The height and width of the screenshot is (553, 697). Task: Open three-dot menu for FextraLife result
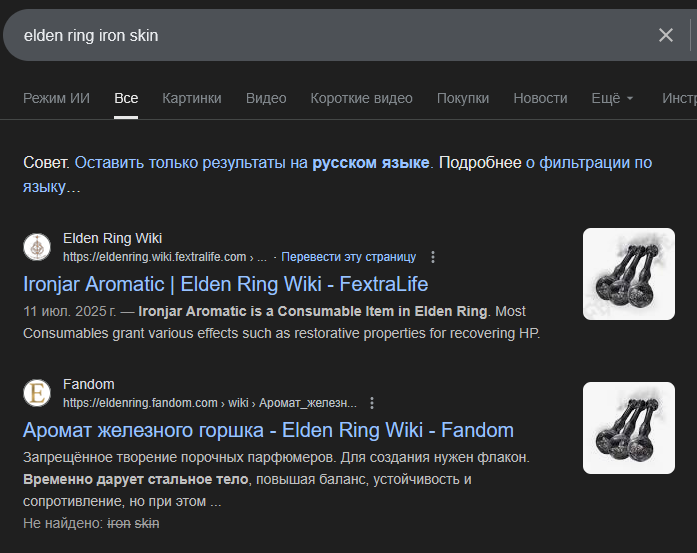point(433,257)
